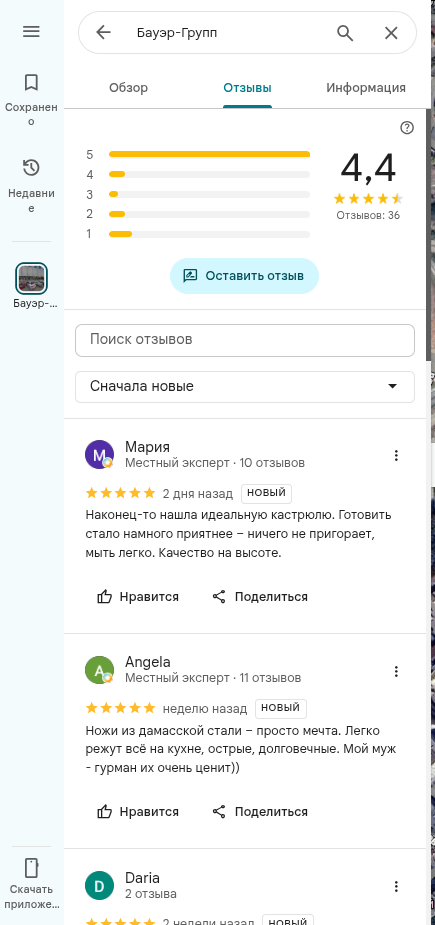The height and width of the screenshot is (925, 435).
Task: Click the 4,4 overall rating number
Action: point(368,168)
